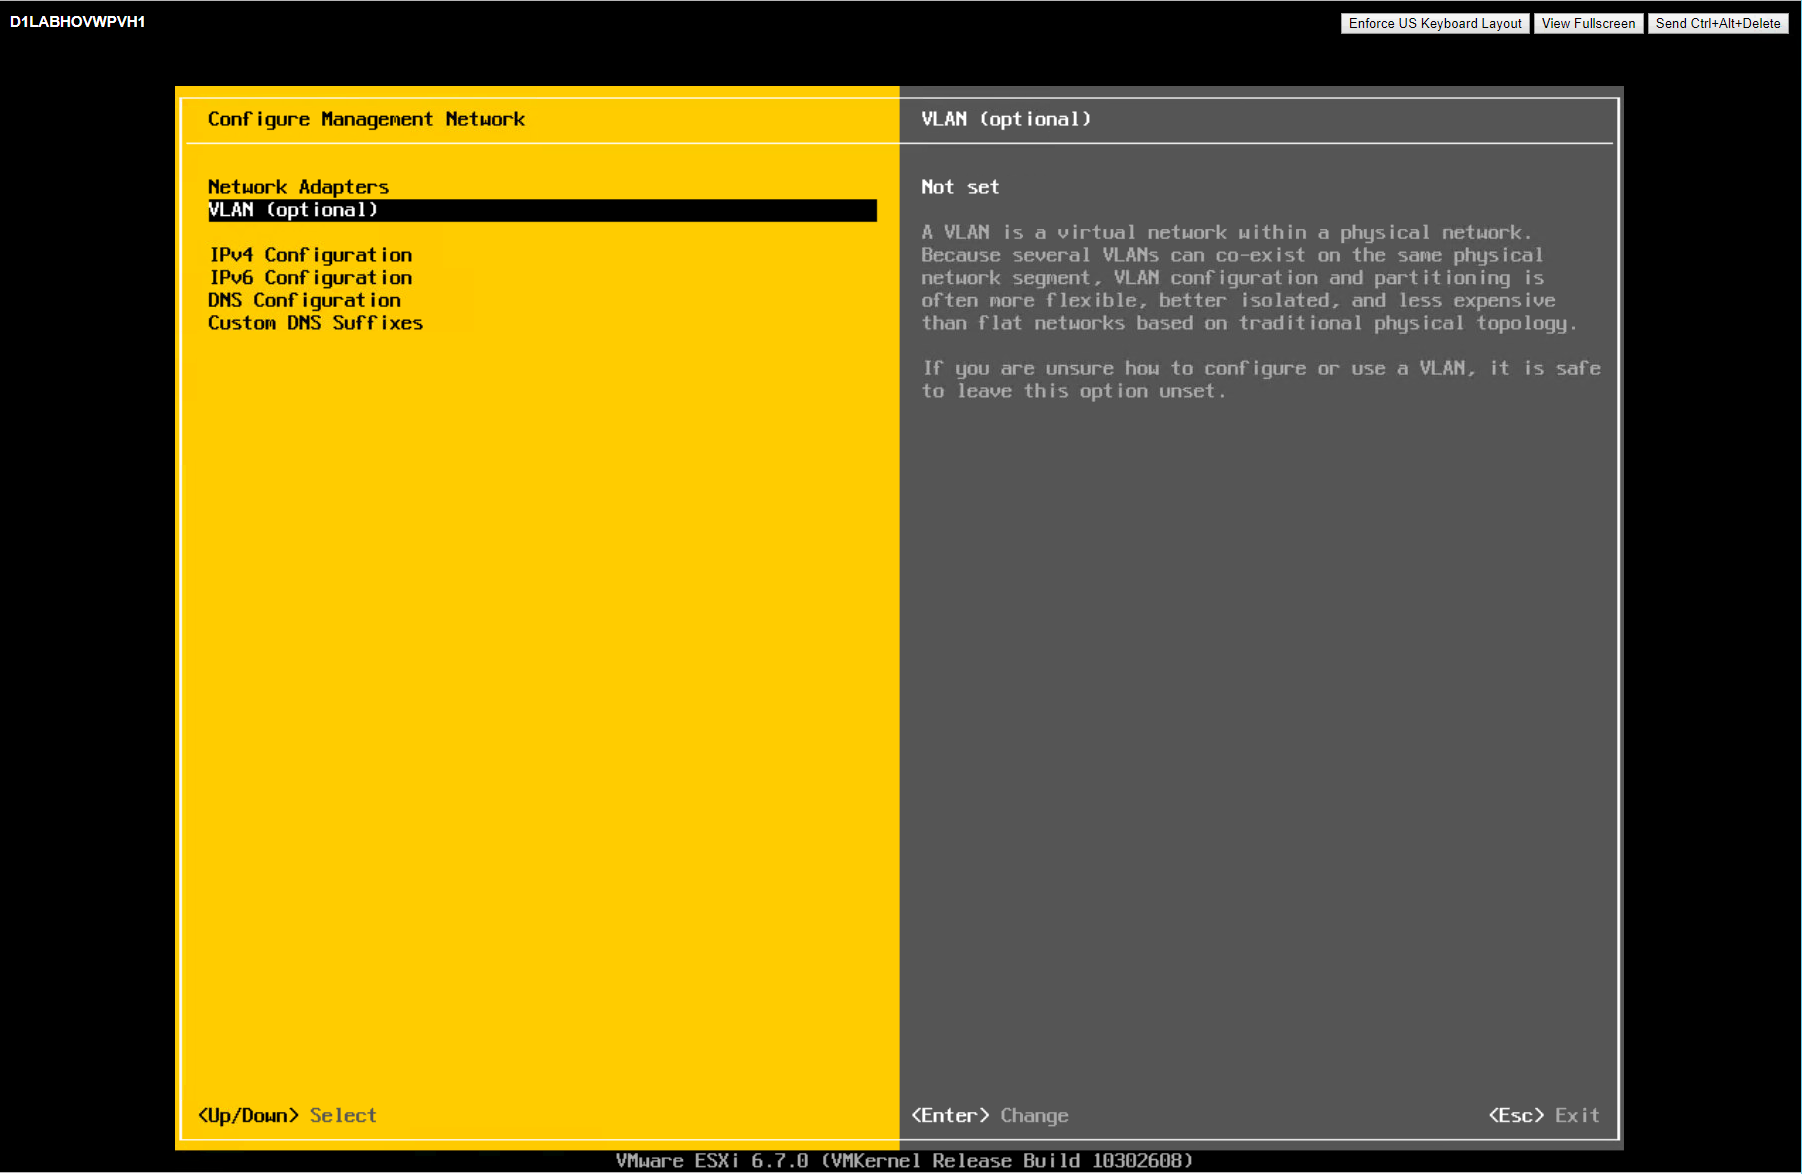The image size is (1802, 1174).
Task: Click the Configure Management Network title
Action: (366, 119)
